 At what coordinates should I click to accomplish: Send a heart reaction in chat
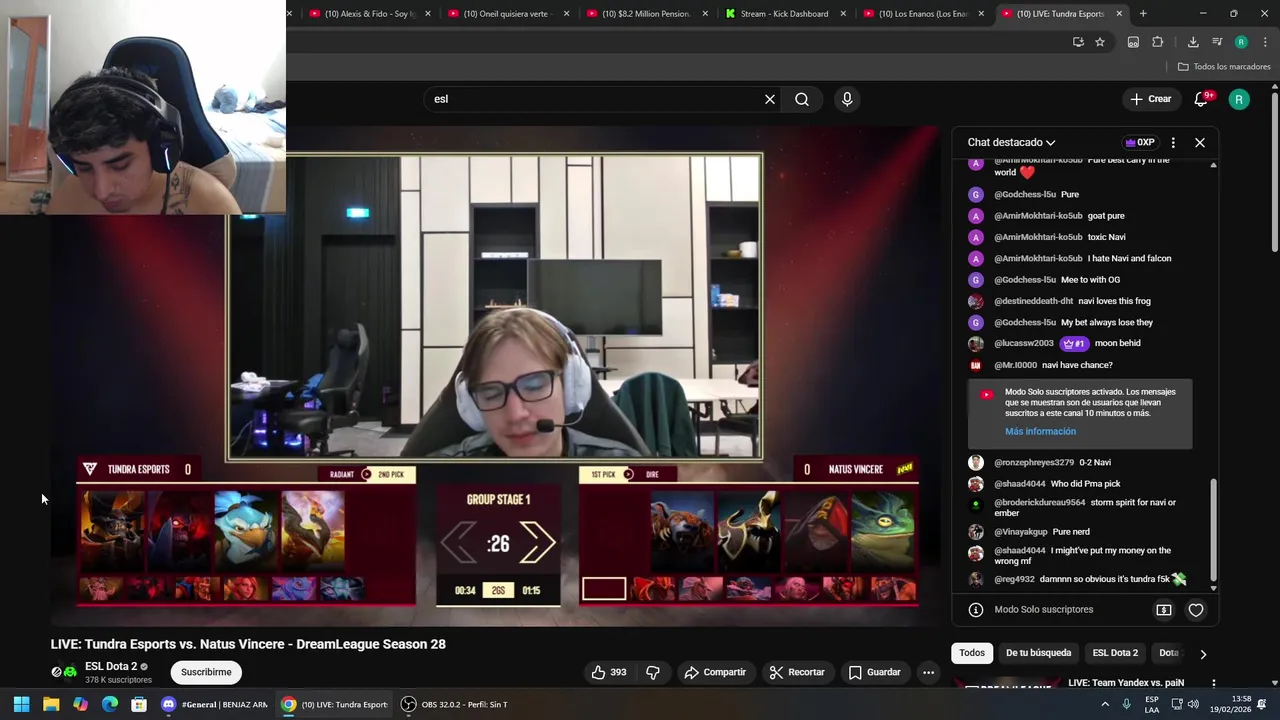[1195, 609]
